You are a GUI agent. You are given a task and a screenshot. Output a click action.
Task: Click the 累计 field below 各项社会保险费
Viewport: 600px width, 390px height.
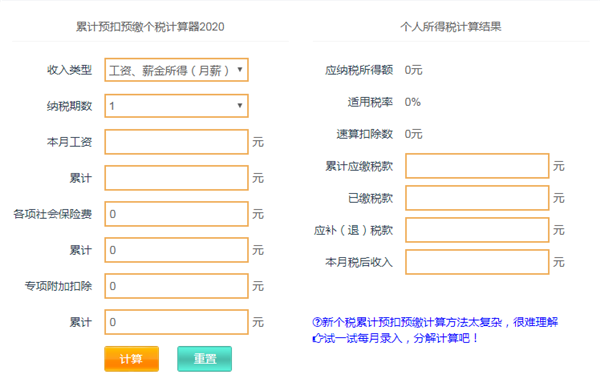pos(176,250)
